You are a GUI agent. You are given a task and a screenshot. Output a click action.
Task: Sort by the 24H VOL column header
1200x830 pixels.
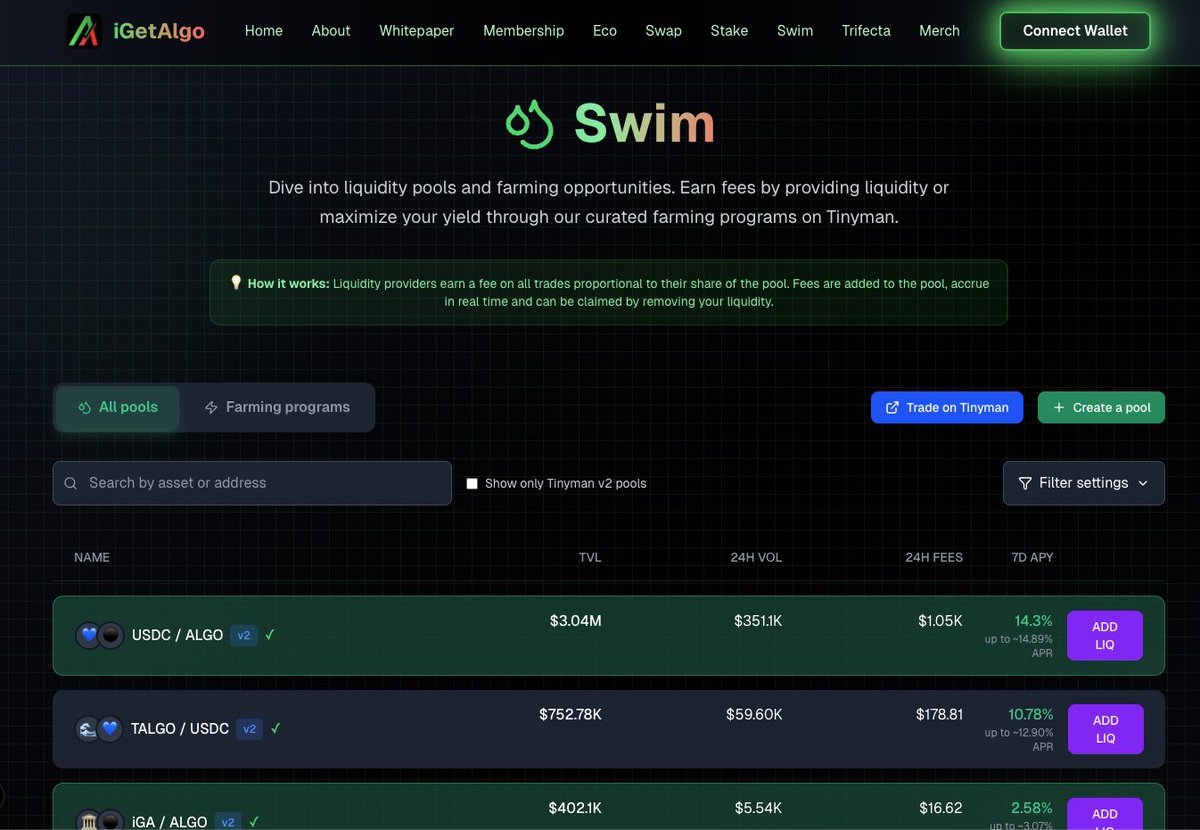[756, 557]
